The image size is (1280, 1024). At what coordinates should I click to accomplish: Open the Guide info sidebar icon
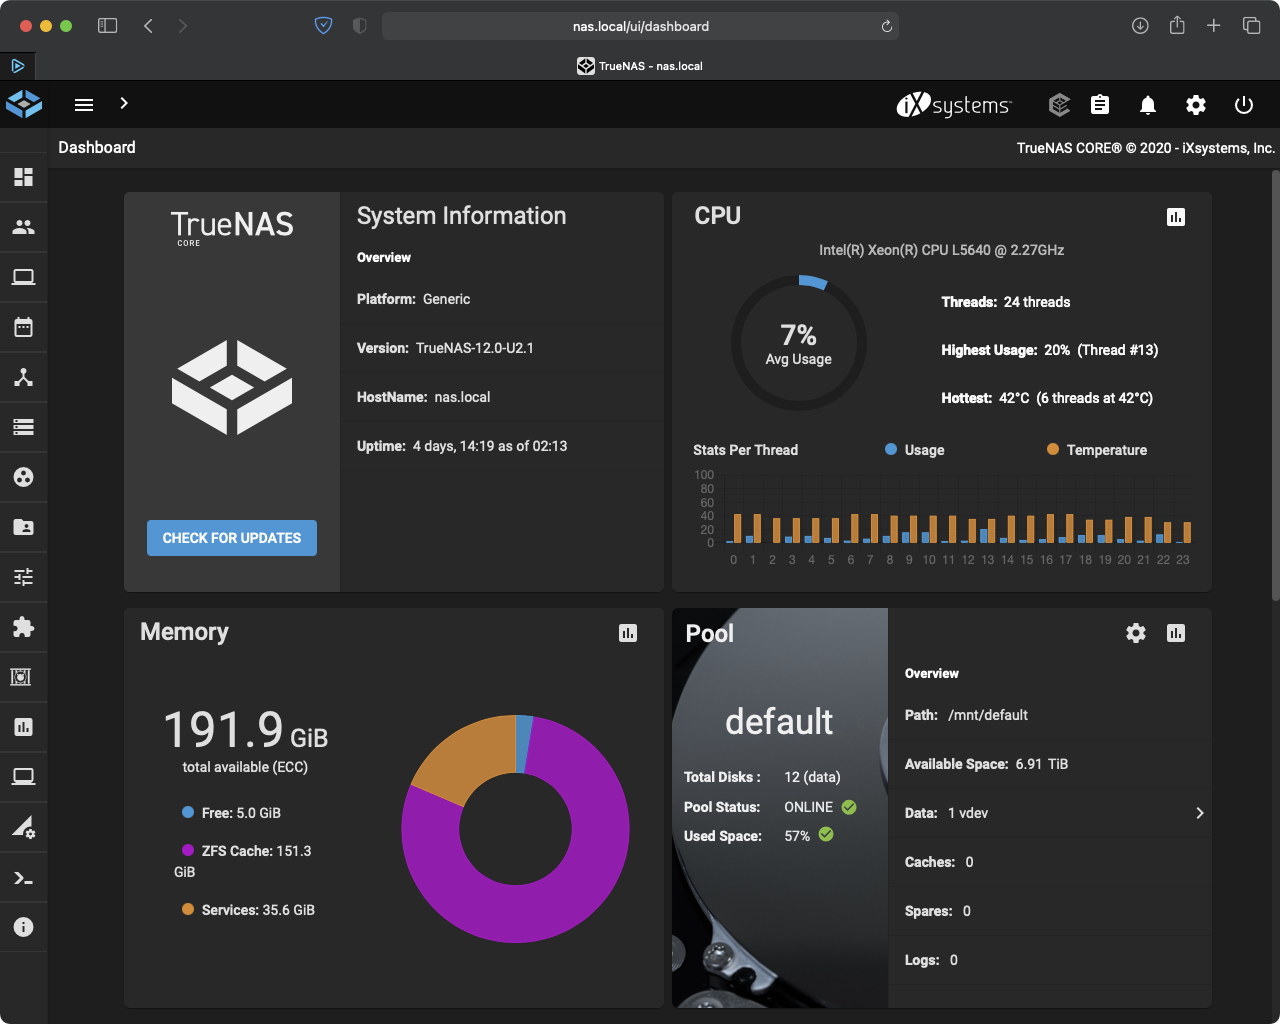23,927
